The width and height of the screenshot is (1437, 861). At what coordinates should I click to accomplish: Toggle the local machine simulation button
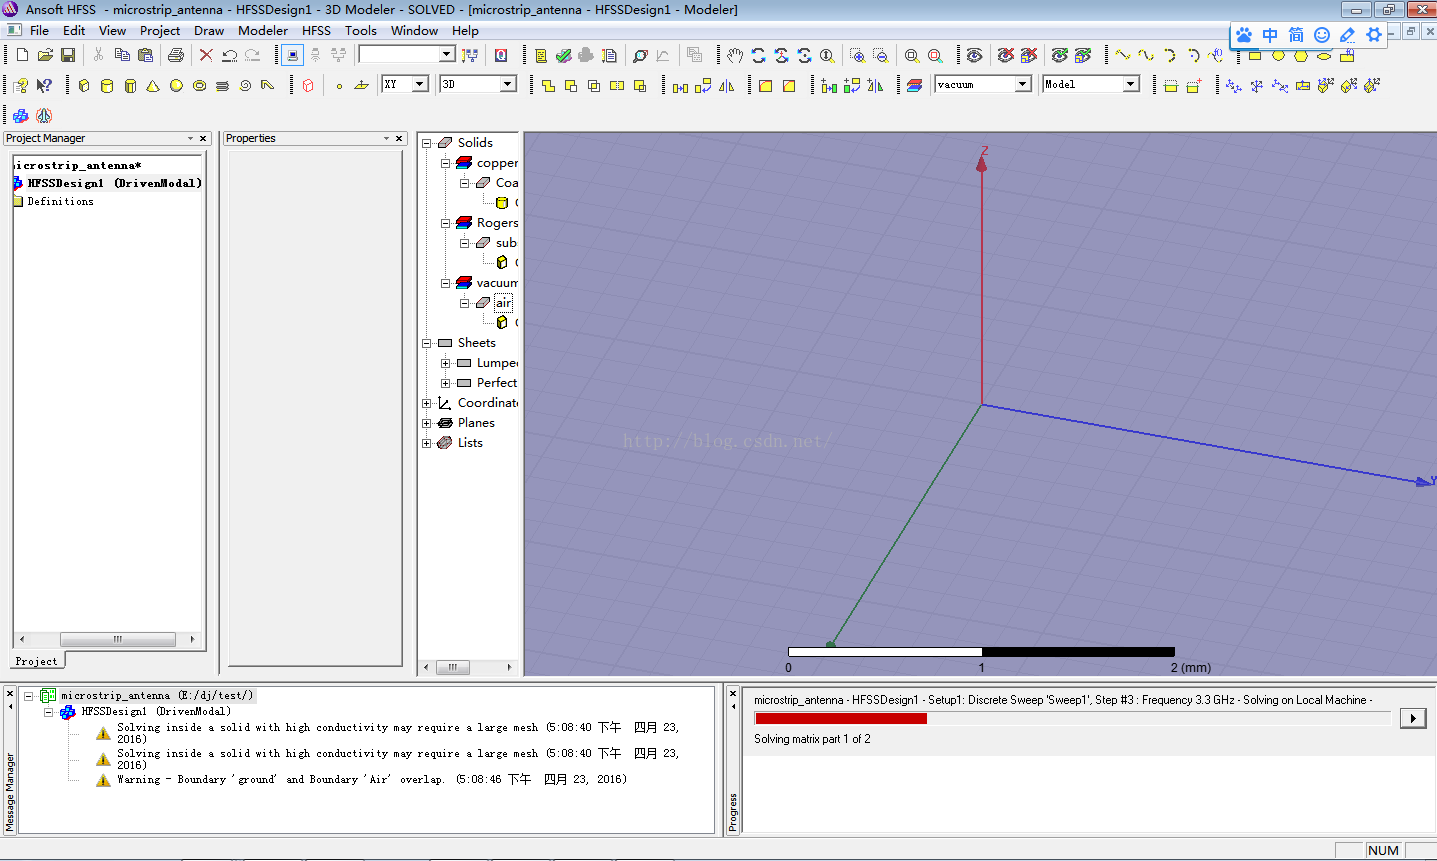pos(292,55)
